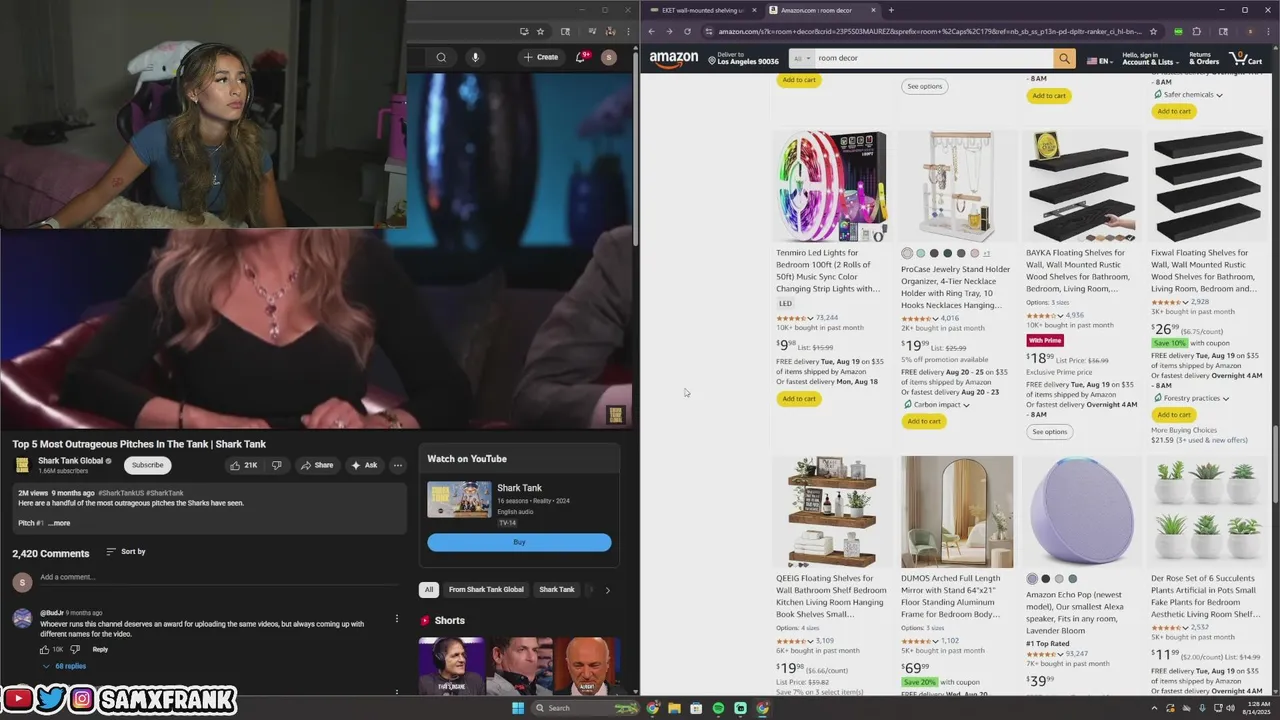
Task: Like the Shark Tank video (21K)
Action: tap(243, 465)
